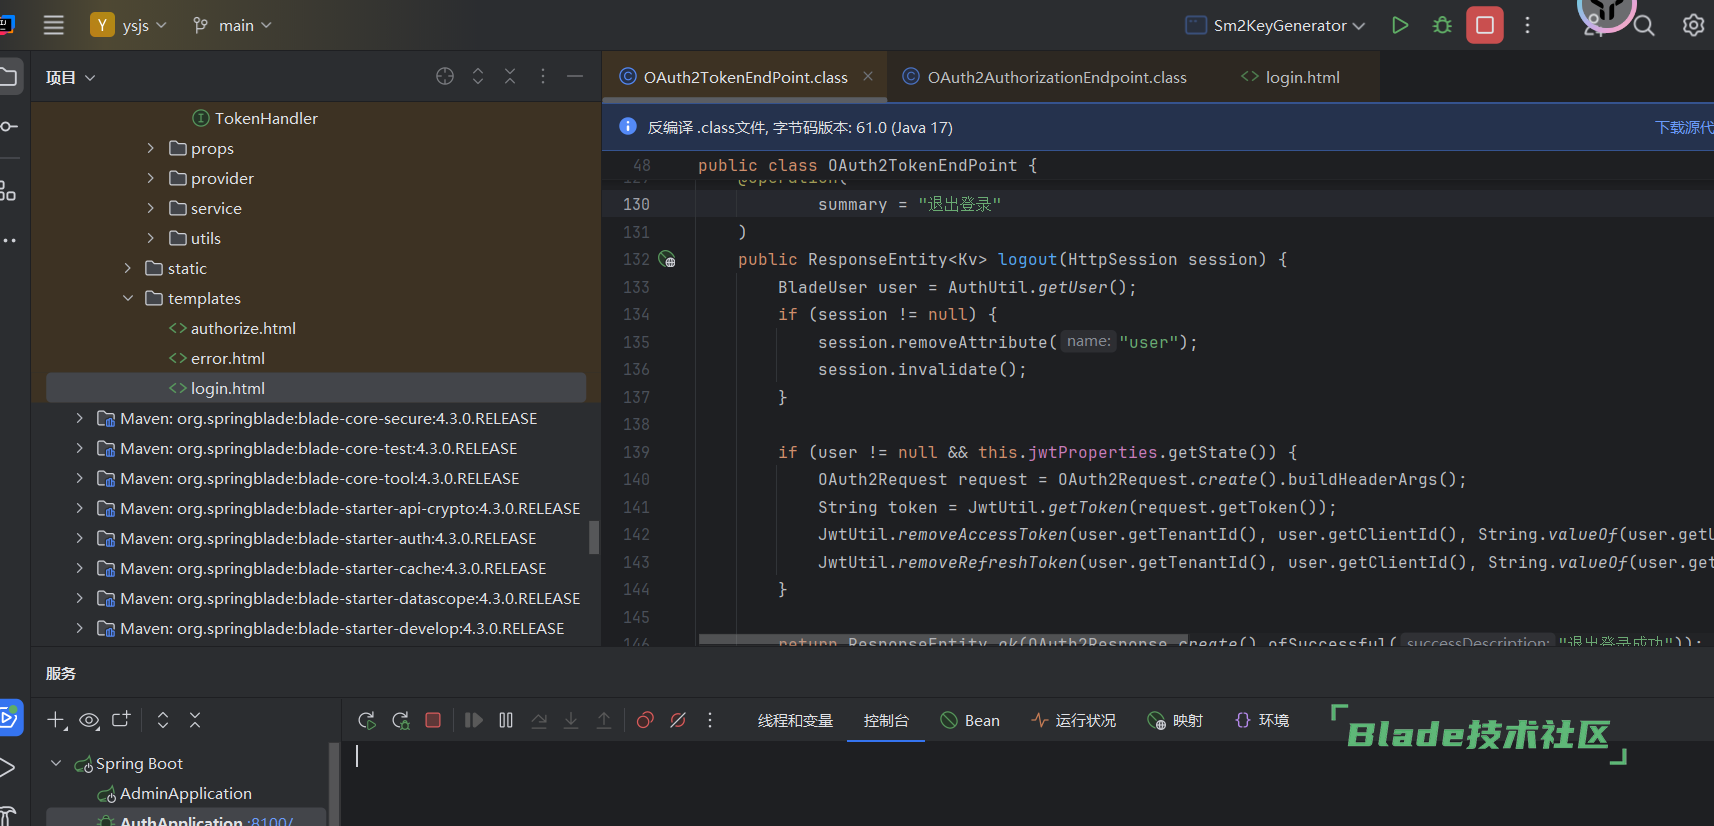The image size is (1714, 826).
Task: Open project panel options menu
Action: click(x=543, y=76)
